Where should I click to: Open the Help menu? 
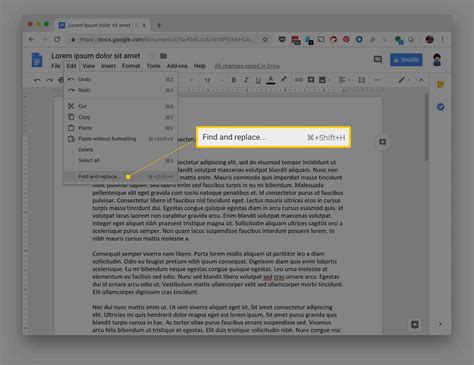(200, 66)
